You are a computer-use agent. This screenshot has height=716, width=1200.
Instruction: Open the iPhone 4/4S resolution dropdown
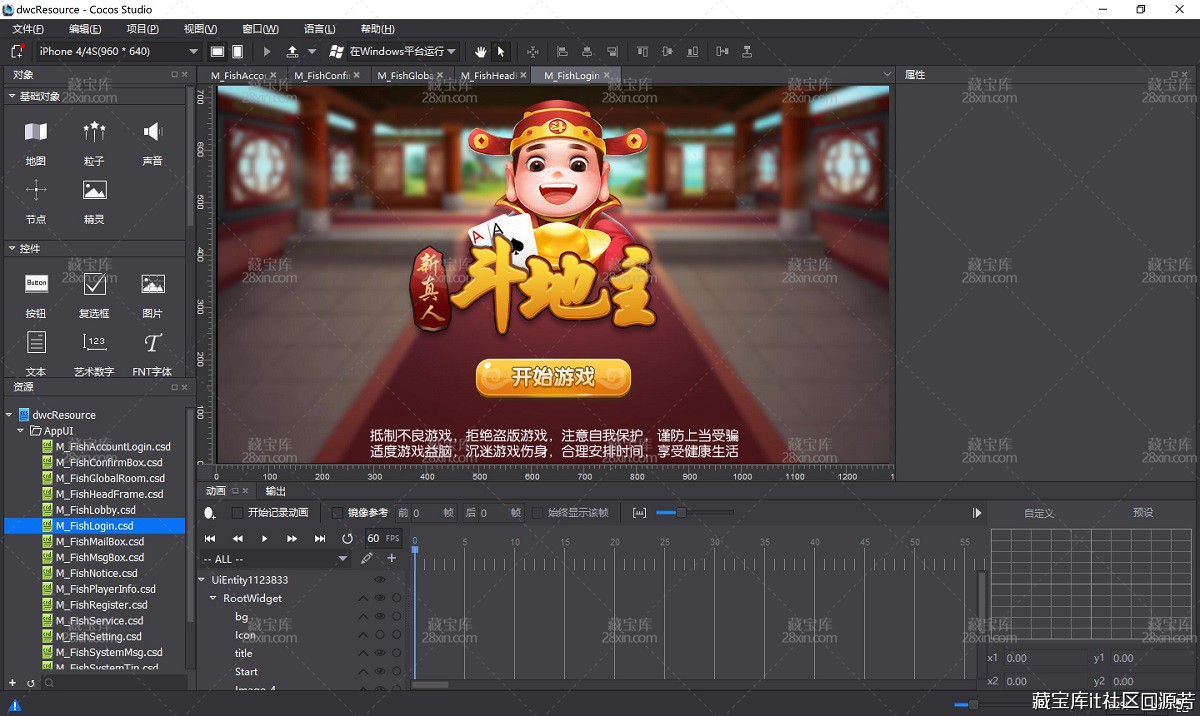coord(119,51)
